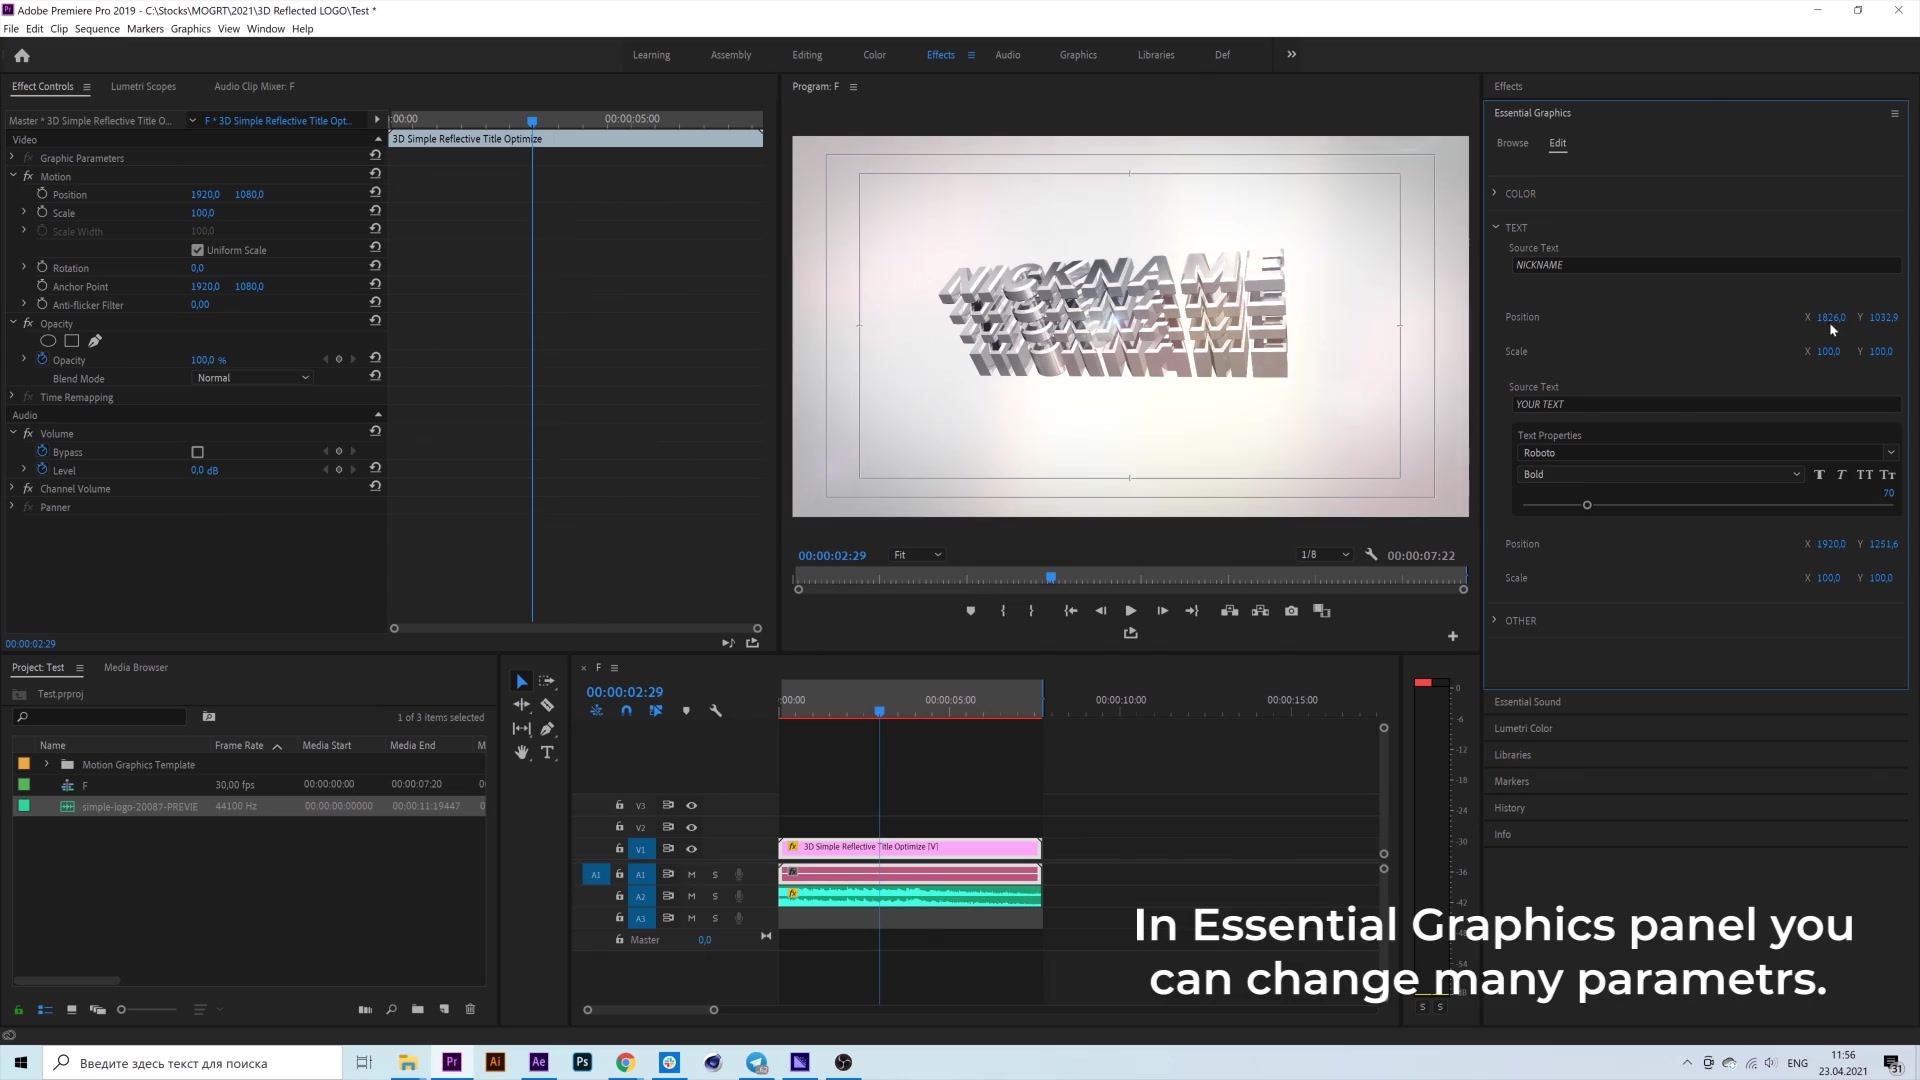
Task: Open timeline display settings wrench
Action: [716, 711]
